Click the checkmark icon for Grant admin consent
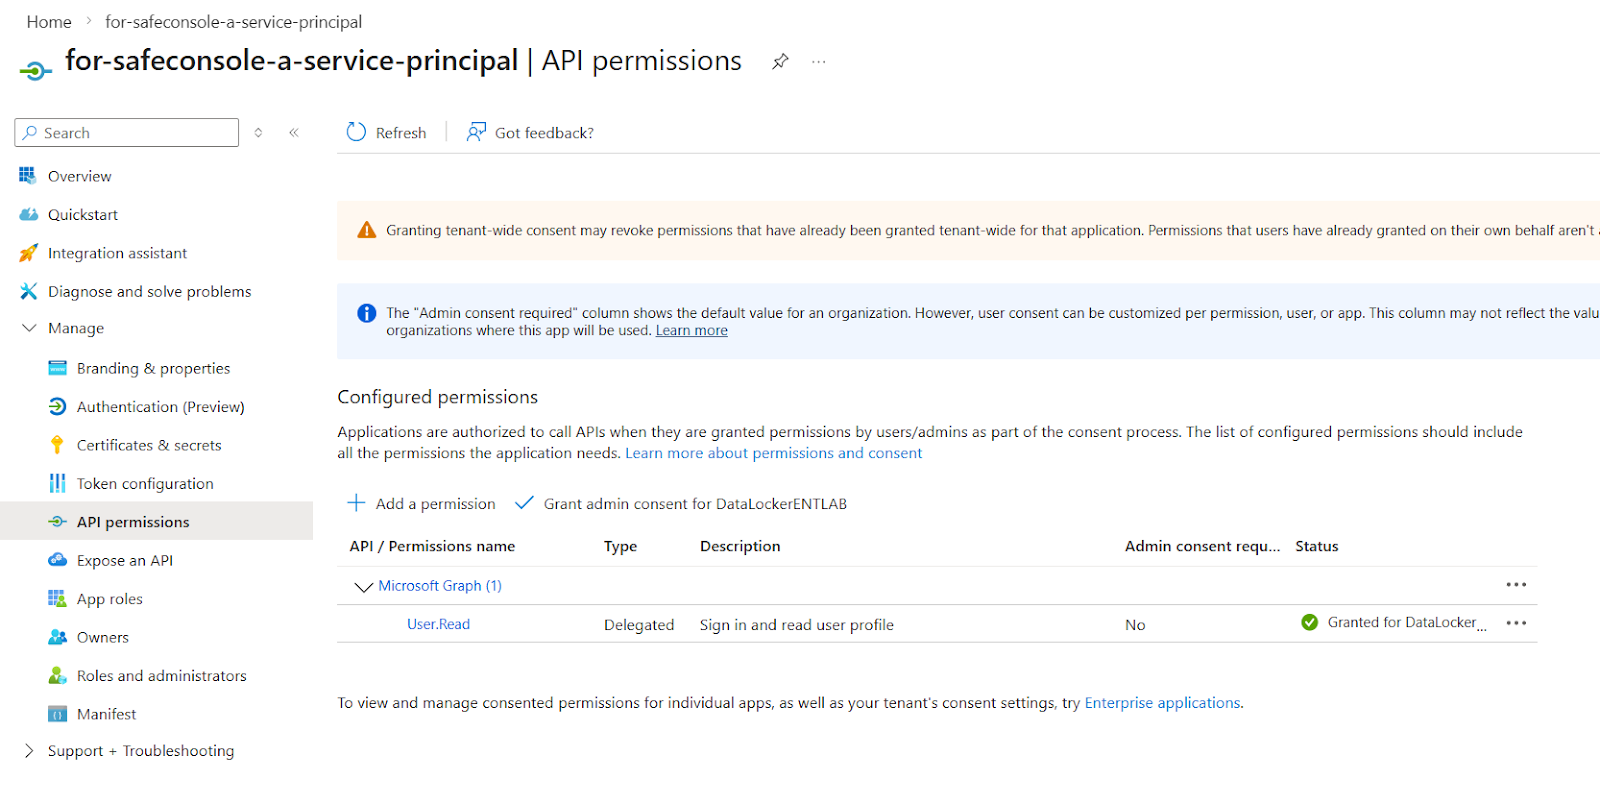The width and height of the screenshot is (1600, 804). (524, 503)
